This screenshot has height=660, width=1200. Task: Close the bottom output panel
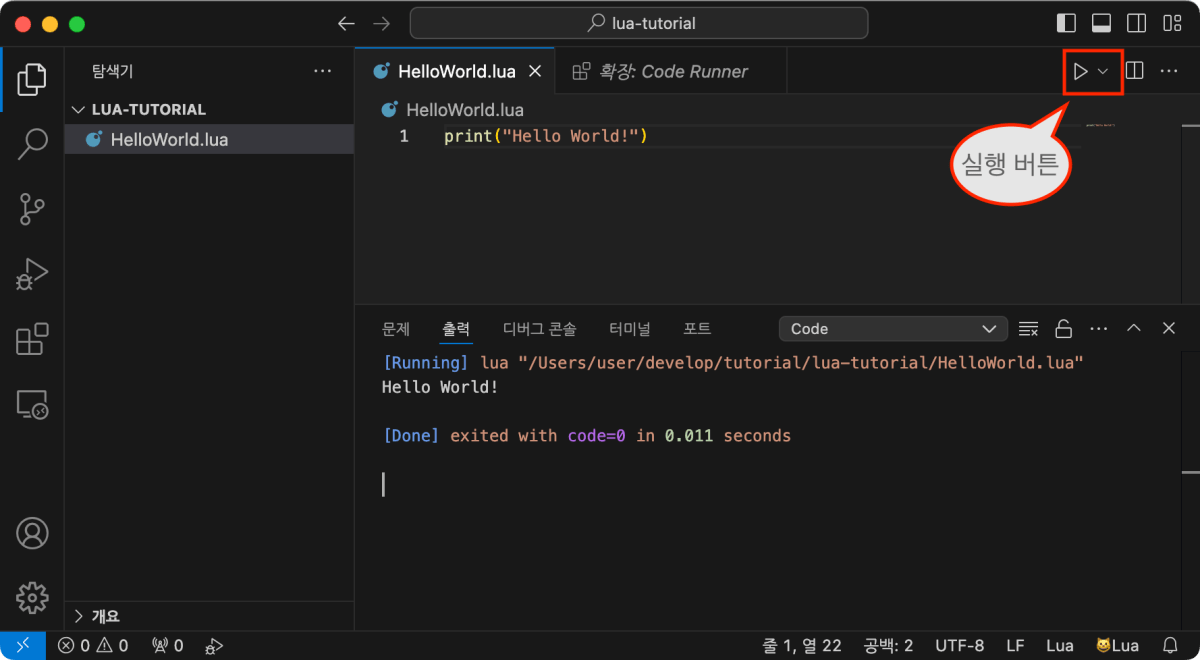(1169, 329)
